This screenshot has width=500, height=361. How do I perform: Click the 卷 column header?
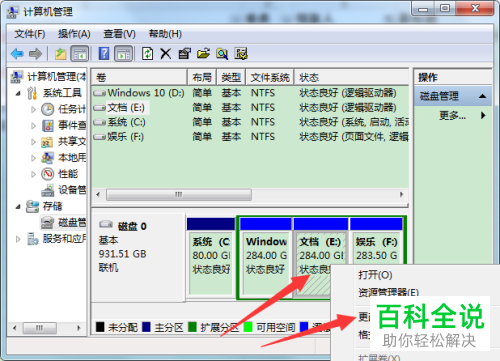click(139, 77)
